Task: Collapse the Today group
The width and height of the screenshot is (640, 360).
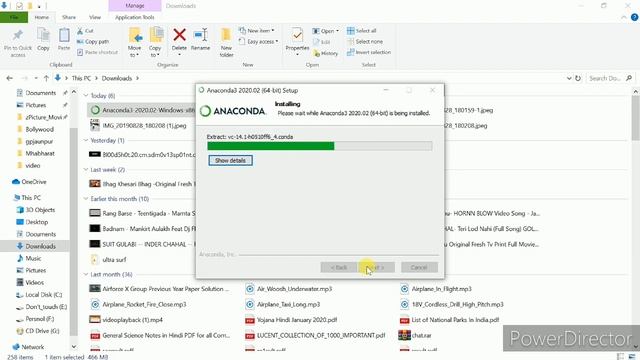Action: [86, 96]
